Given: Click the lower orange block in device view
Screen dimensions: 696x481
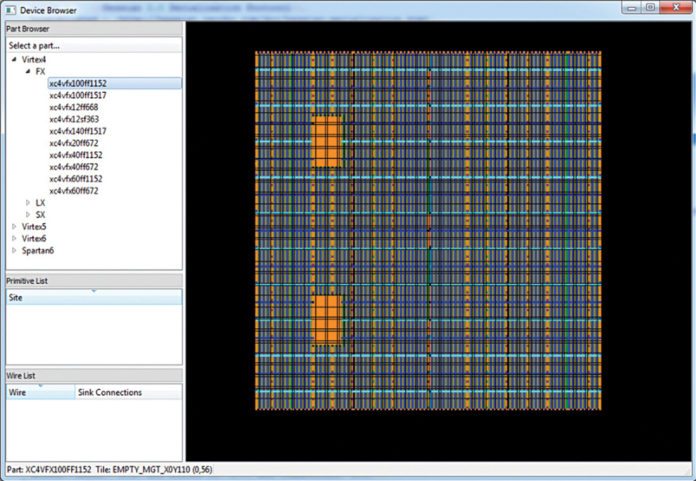Looking at the screenshot, I should click(x=326, y=319).
